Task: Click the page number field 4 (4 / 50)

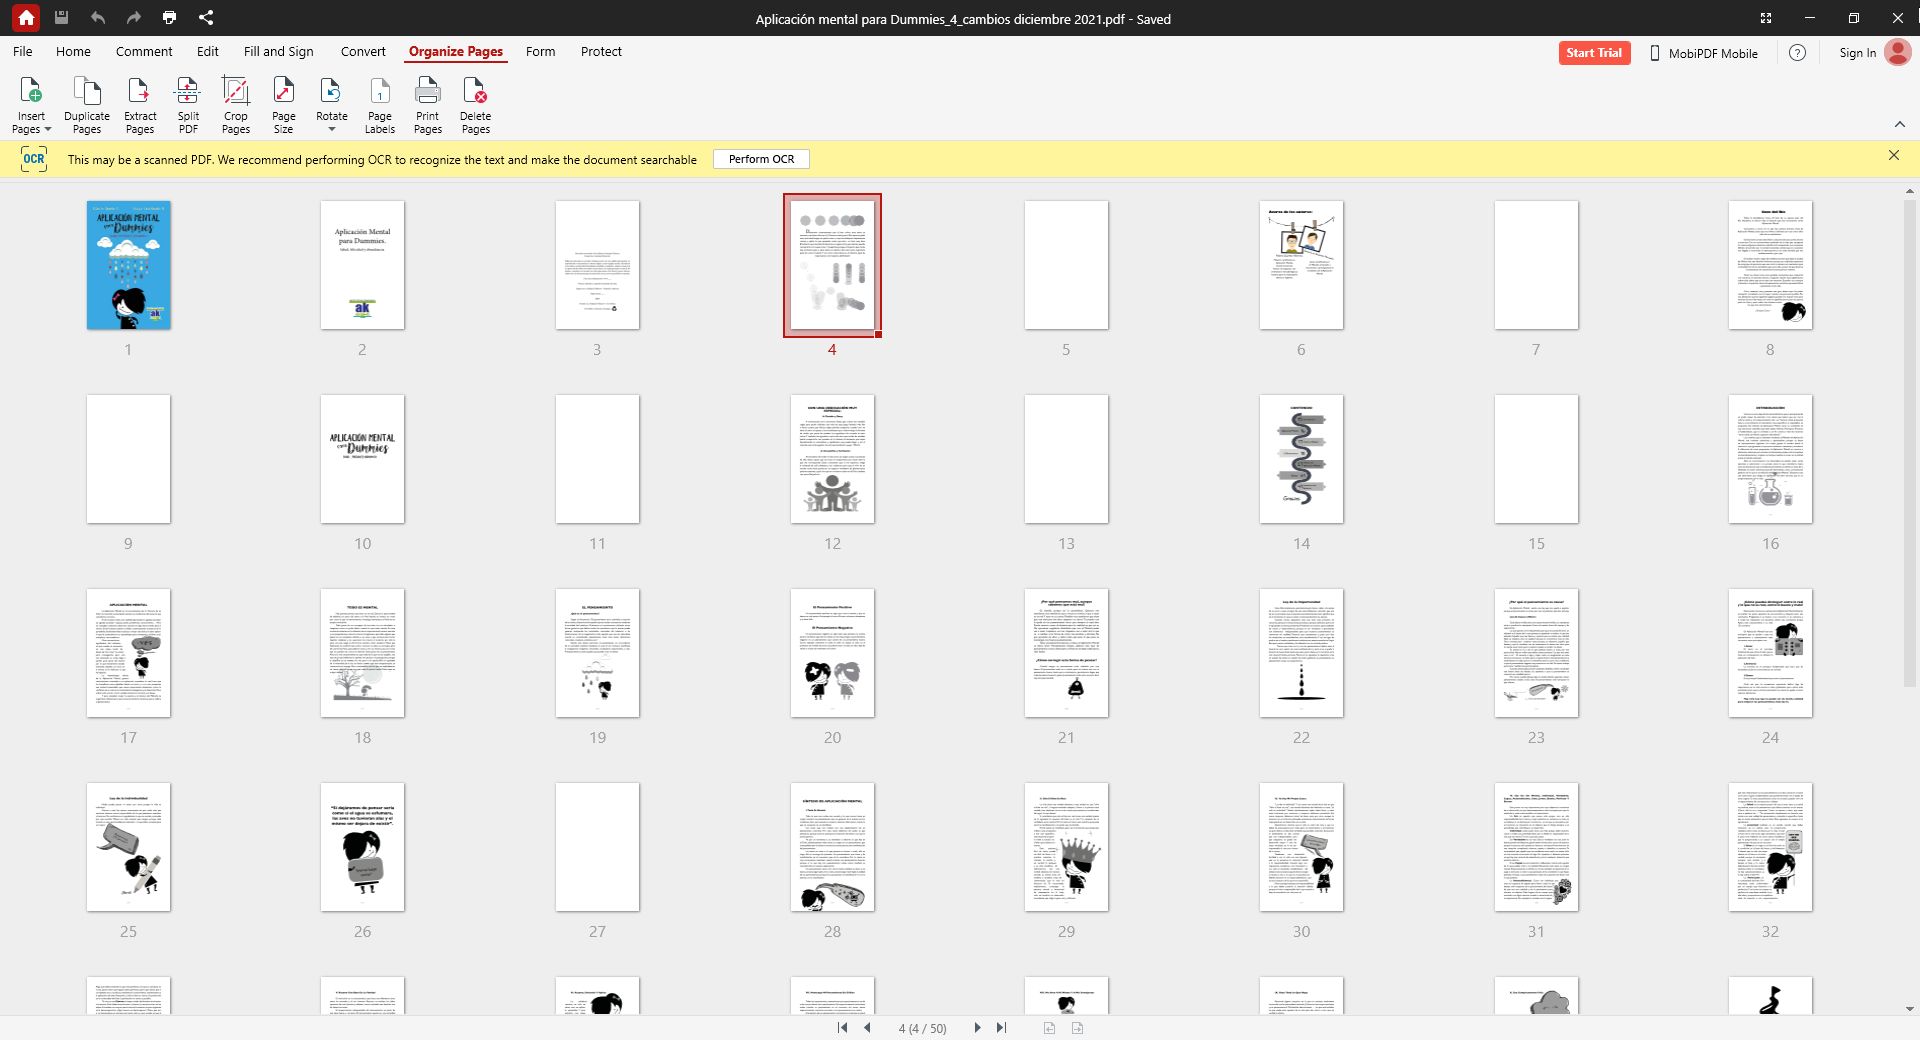Action: tap(922, 1028)
